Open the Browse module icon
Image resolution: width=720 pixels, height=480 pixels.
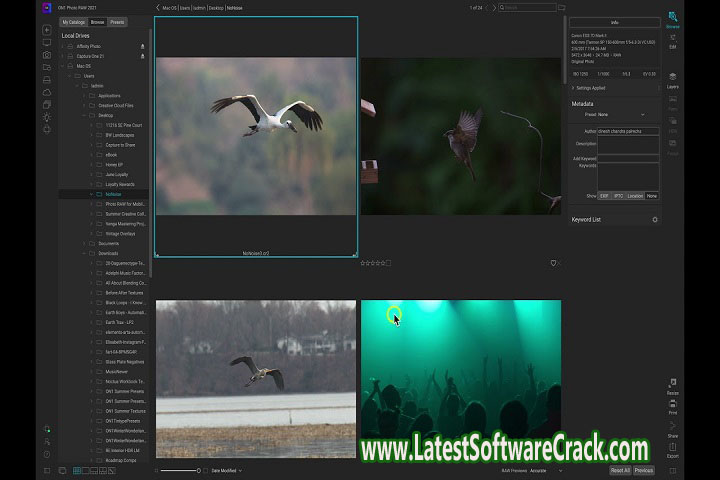pyautogui.click(x=673, y=20)
